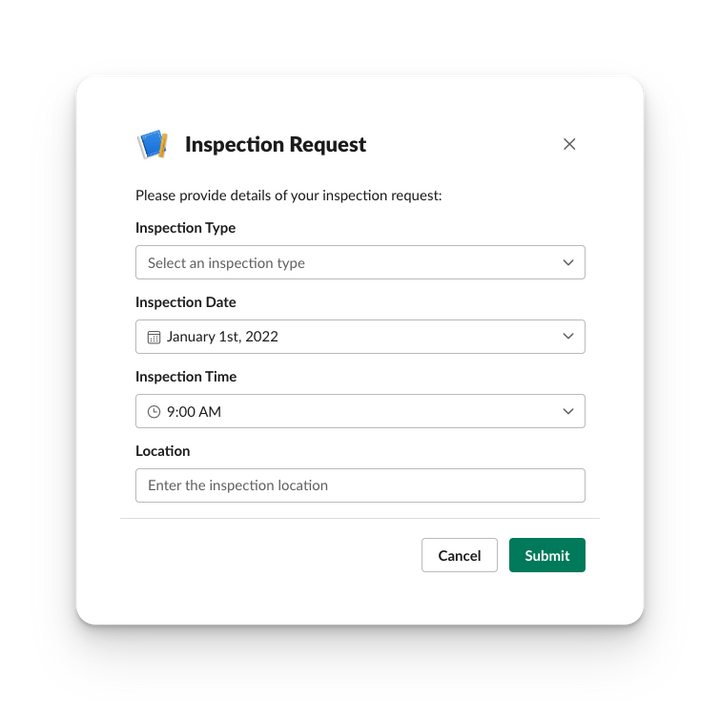Expand the Inspection Time chevron arrow
The height and width of the screenshot is (701, 720).
(x=568, y=411)
